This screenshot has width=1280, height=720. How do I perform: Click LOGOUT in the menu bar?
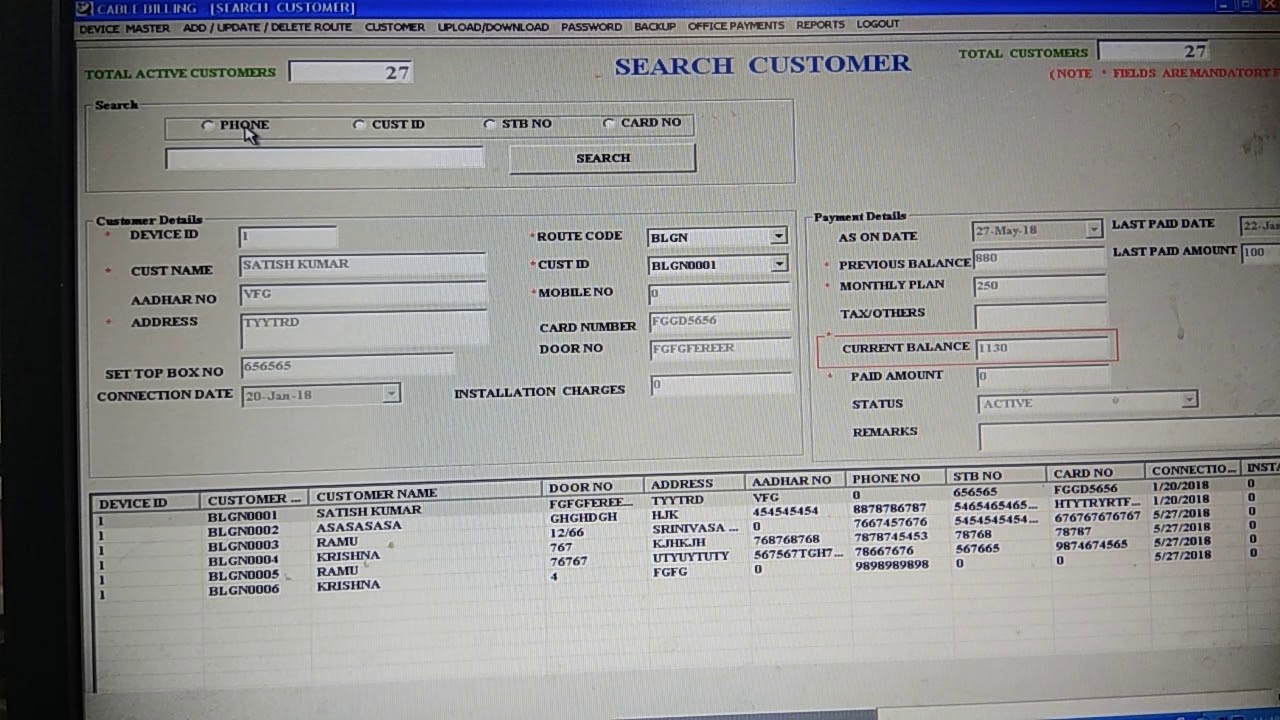[x=877, y=24]
